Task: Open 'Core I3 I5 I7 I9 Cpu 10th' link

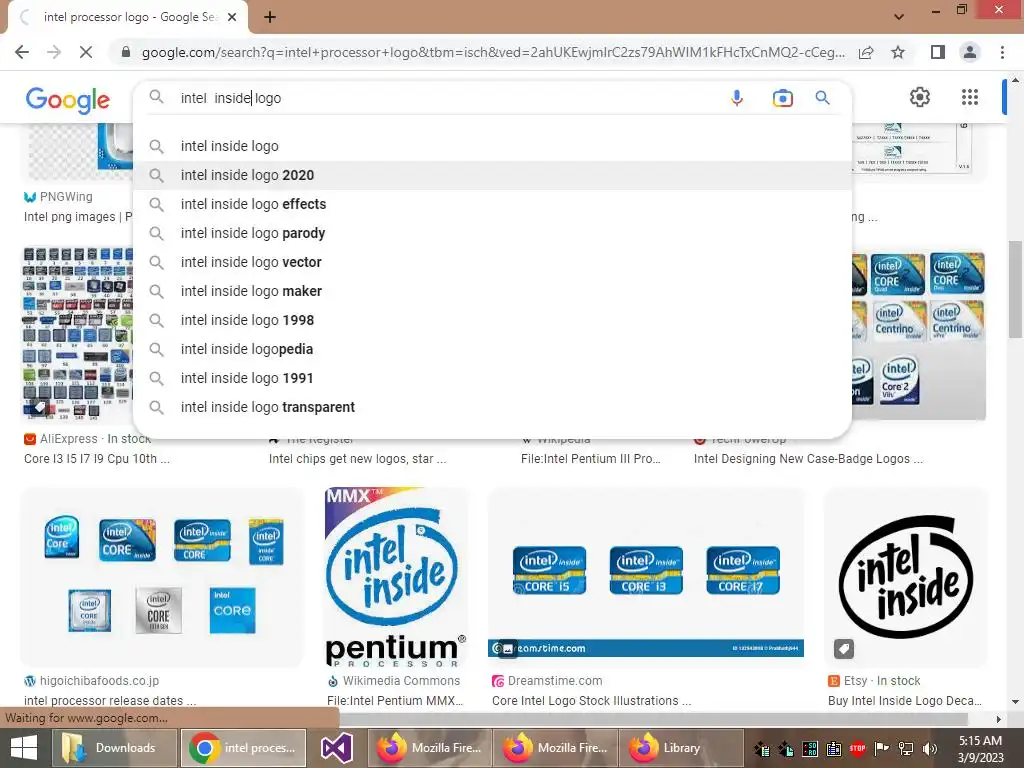Action: coord(97,459)
